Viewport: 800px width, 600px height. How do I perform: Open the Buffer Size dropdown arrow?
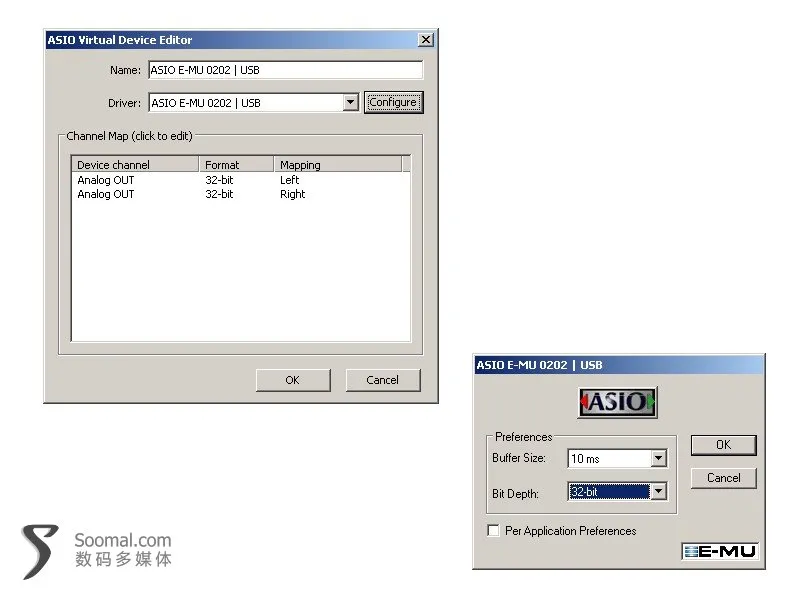click(x=659, y=458)
